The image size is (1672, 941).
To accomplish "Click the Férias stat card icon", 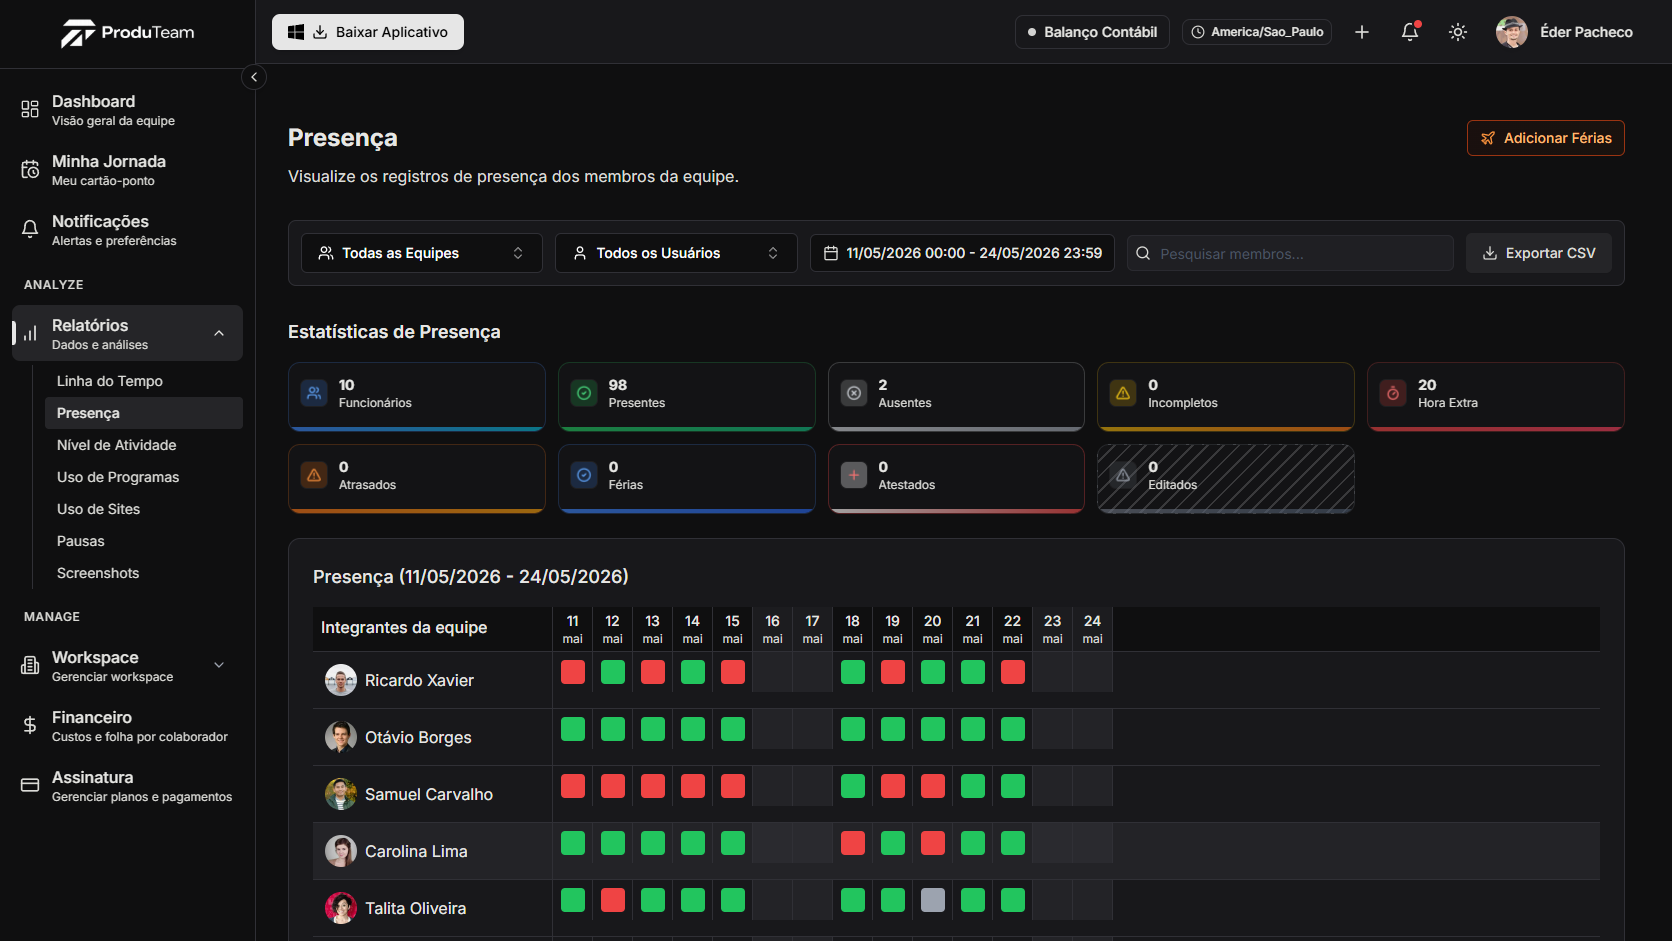I will click(584, 475).
